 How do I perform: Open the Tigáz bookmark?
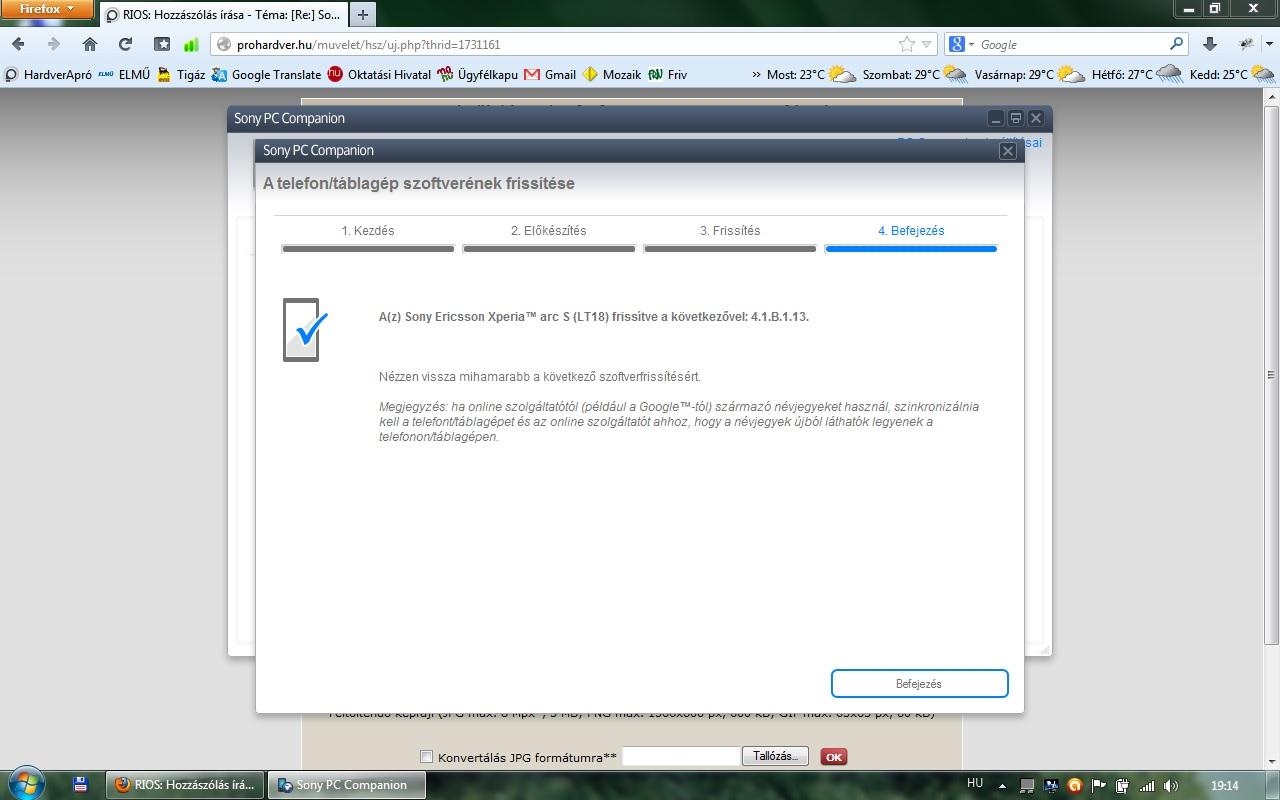[181, 74]
